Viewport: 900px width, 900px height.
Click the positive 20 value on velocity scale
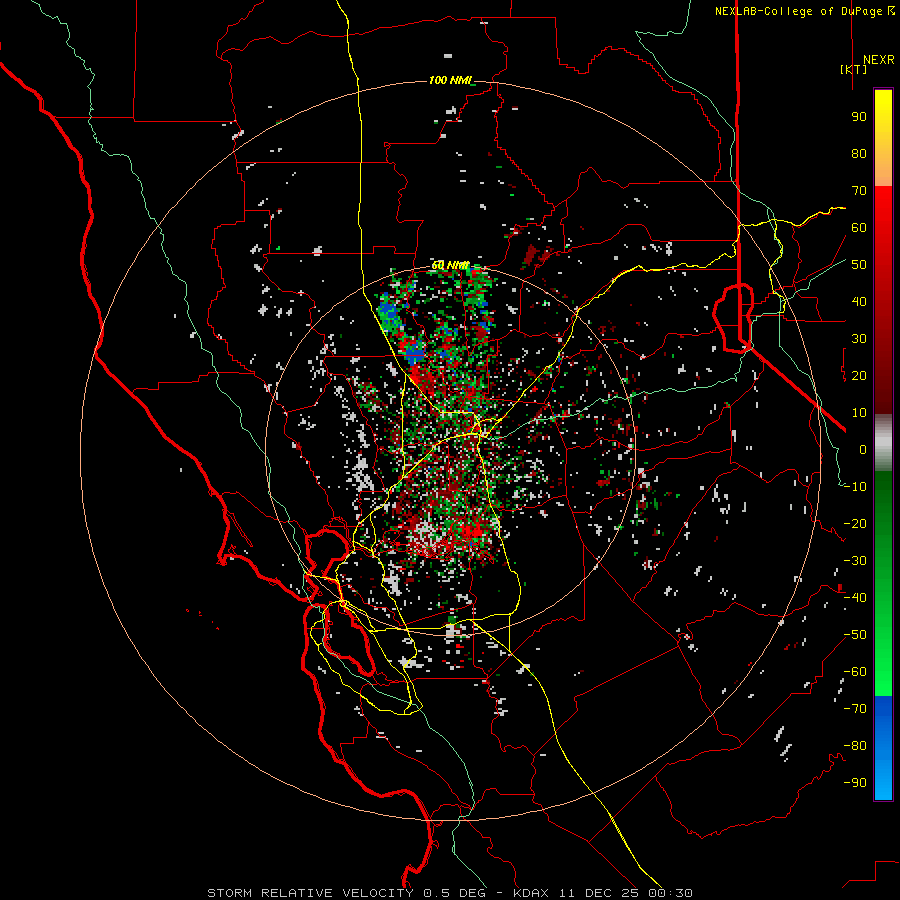point(859,375)
